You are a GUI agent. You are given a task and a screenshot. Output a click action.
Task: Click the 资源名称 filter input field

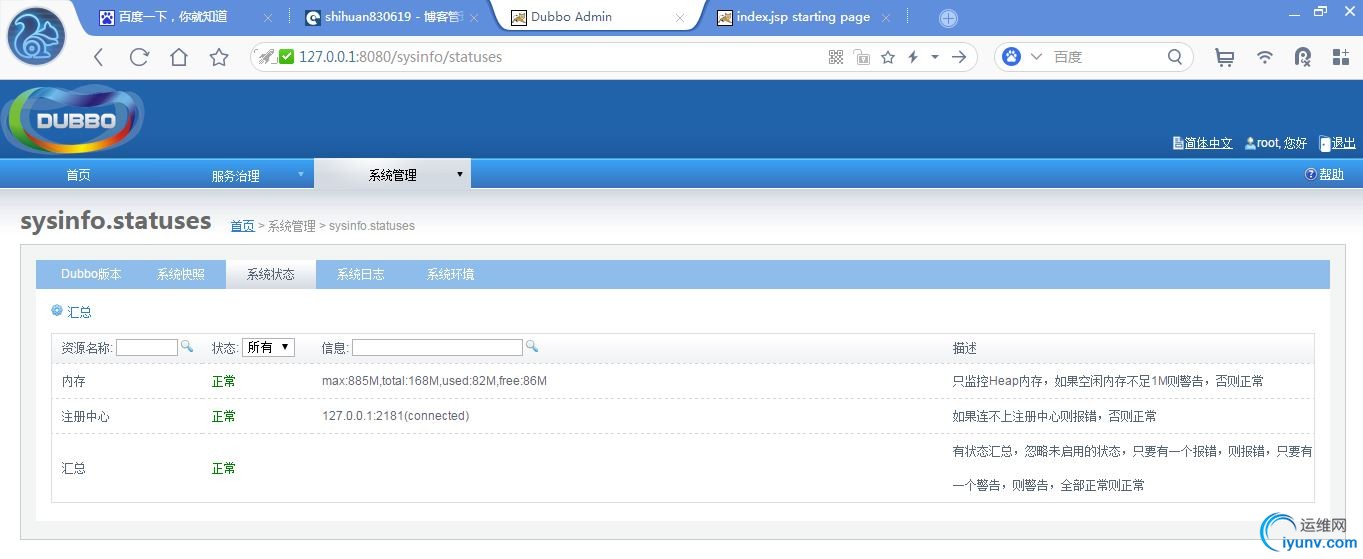point(147,347)
